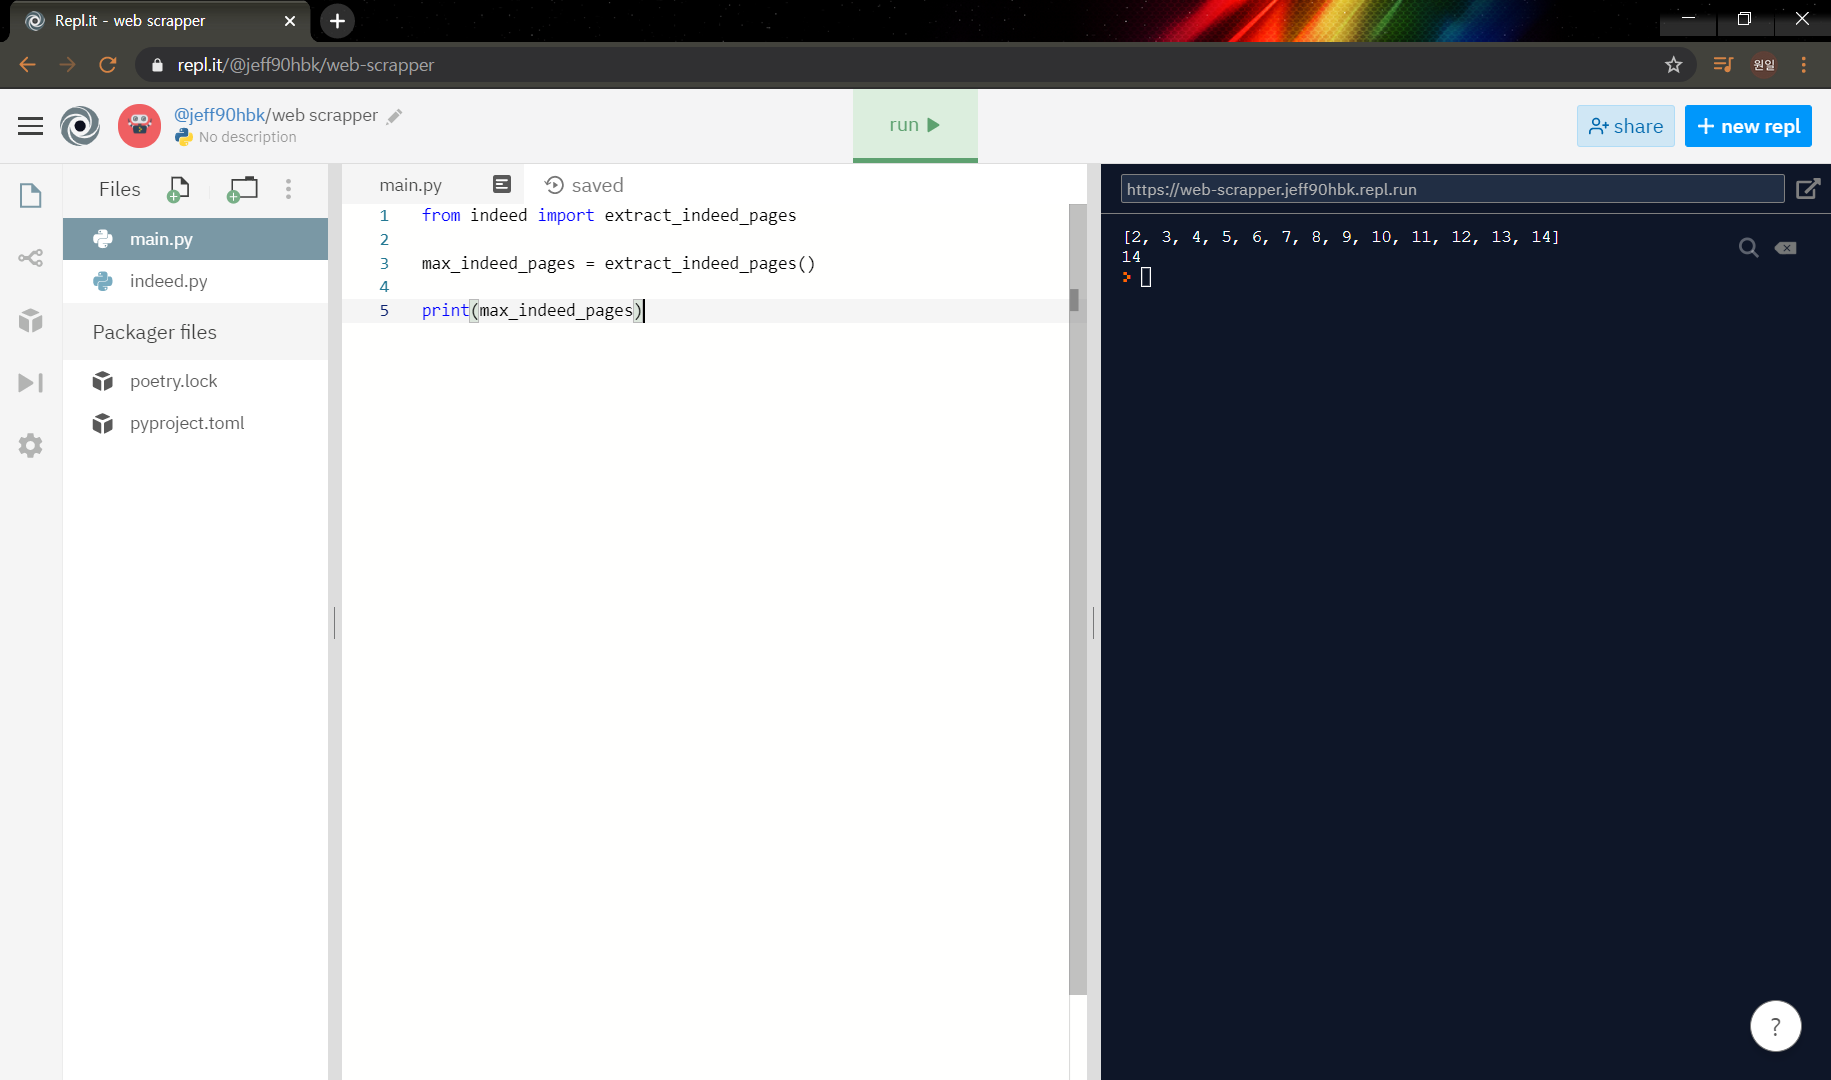Open the hamburger sidebar menu
1831x1080 pixels.
click(30, 126)
